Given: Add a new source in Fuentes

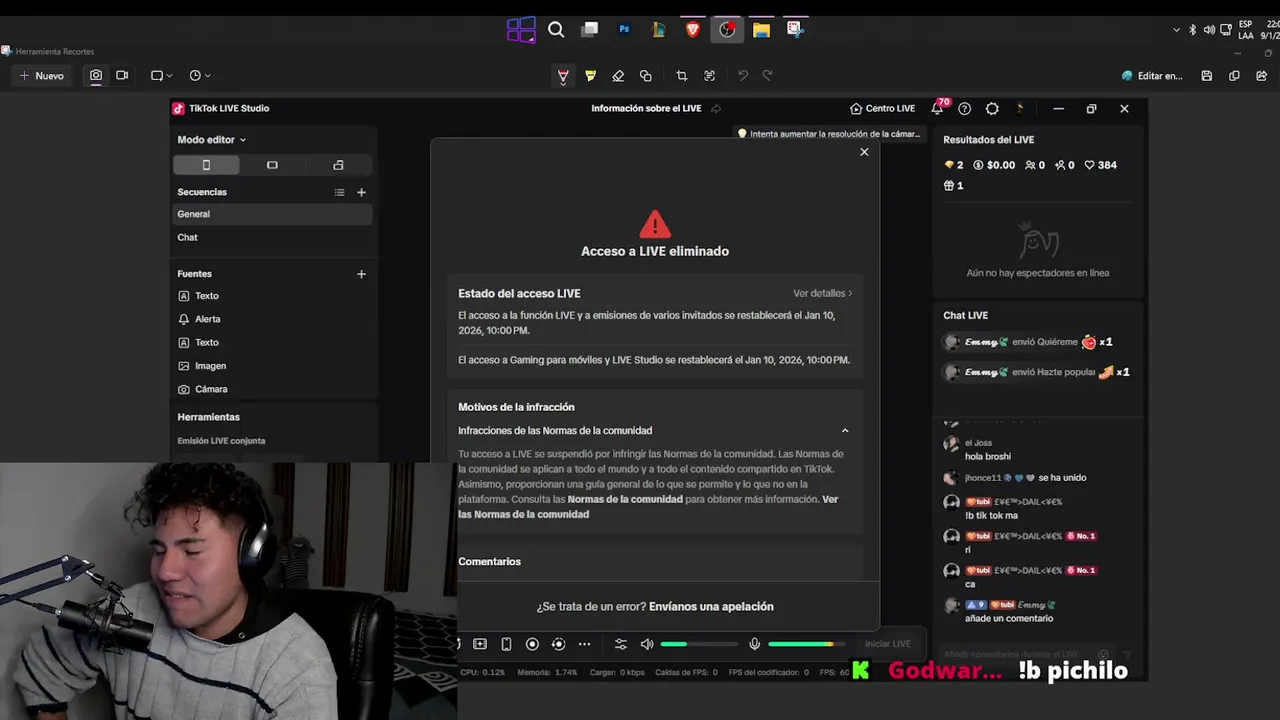Looking at the screenshot, I should [361, 274].
